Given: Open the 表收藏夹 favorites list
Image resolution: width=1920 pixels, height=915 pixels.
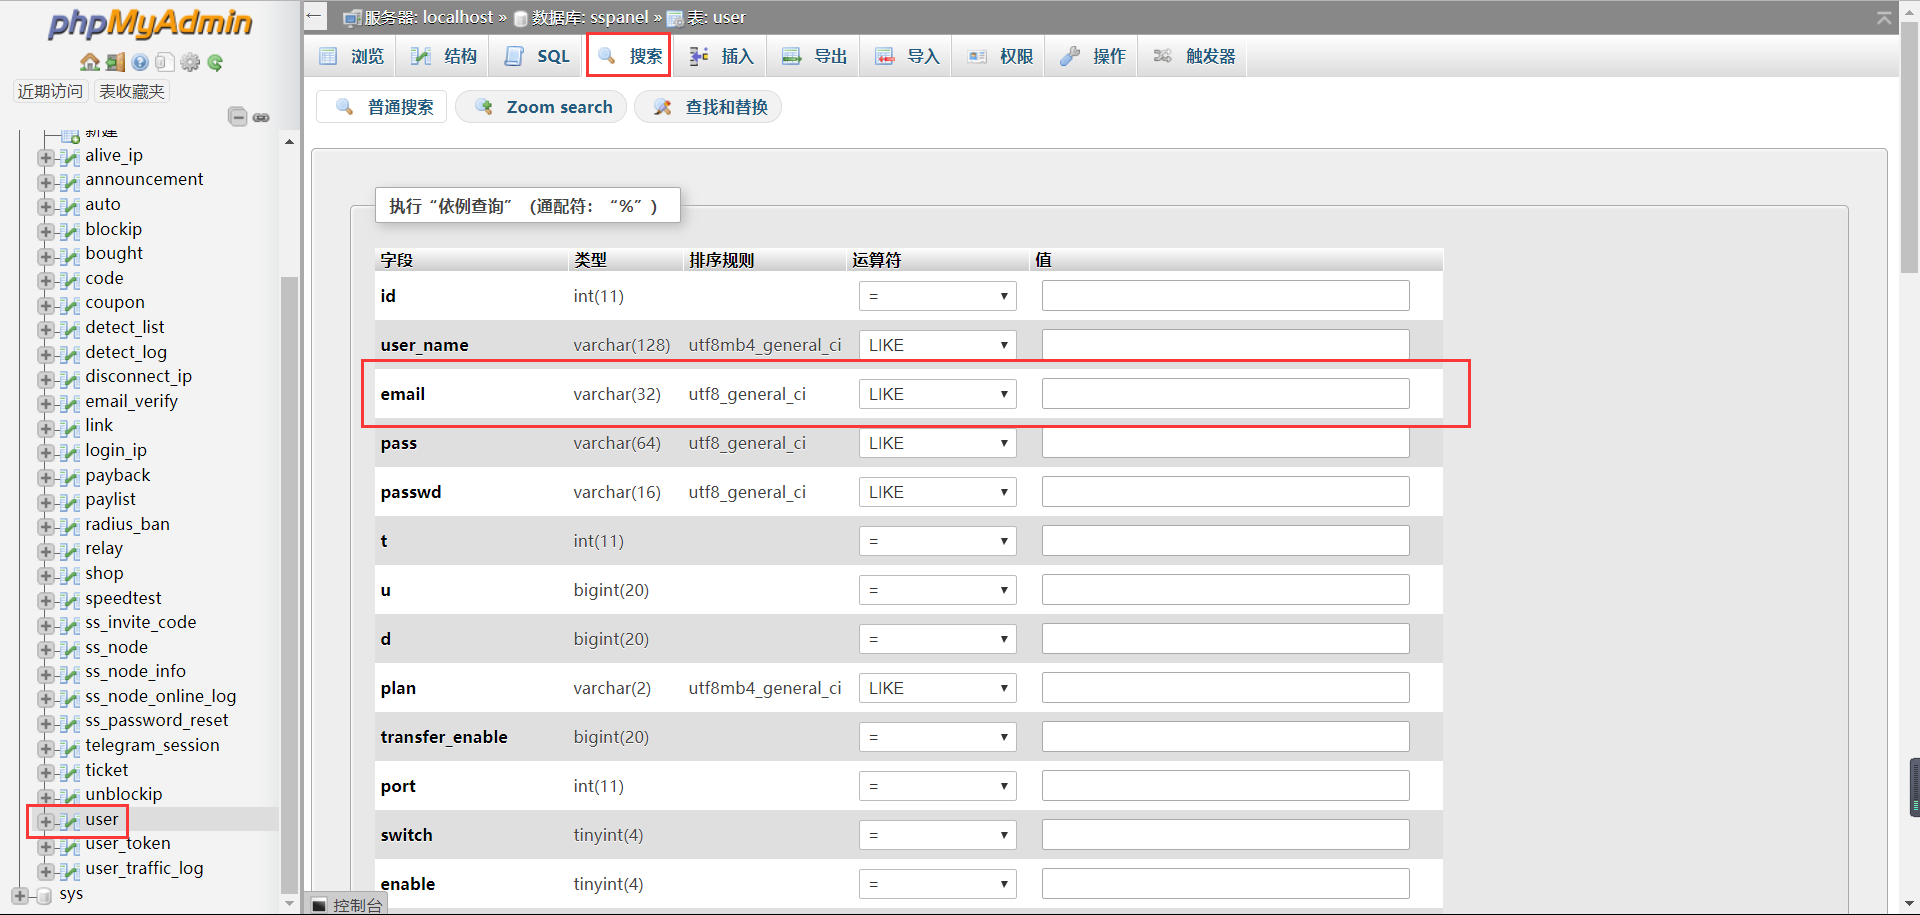Looking at the screenshot, I should 132,91.
